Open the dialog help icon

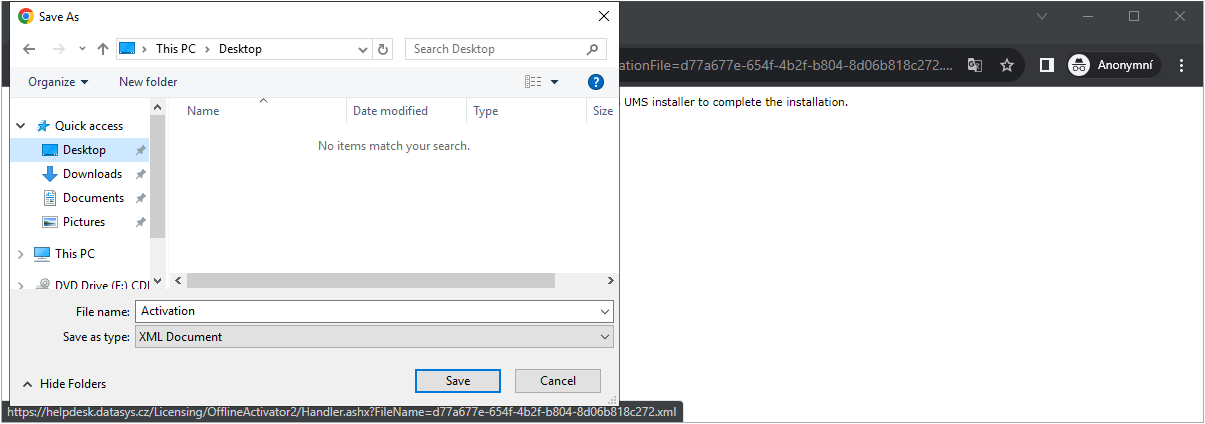click(596, 82)
